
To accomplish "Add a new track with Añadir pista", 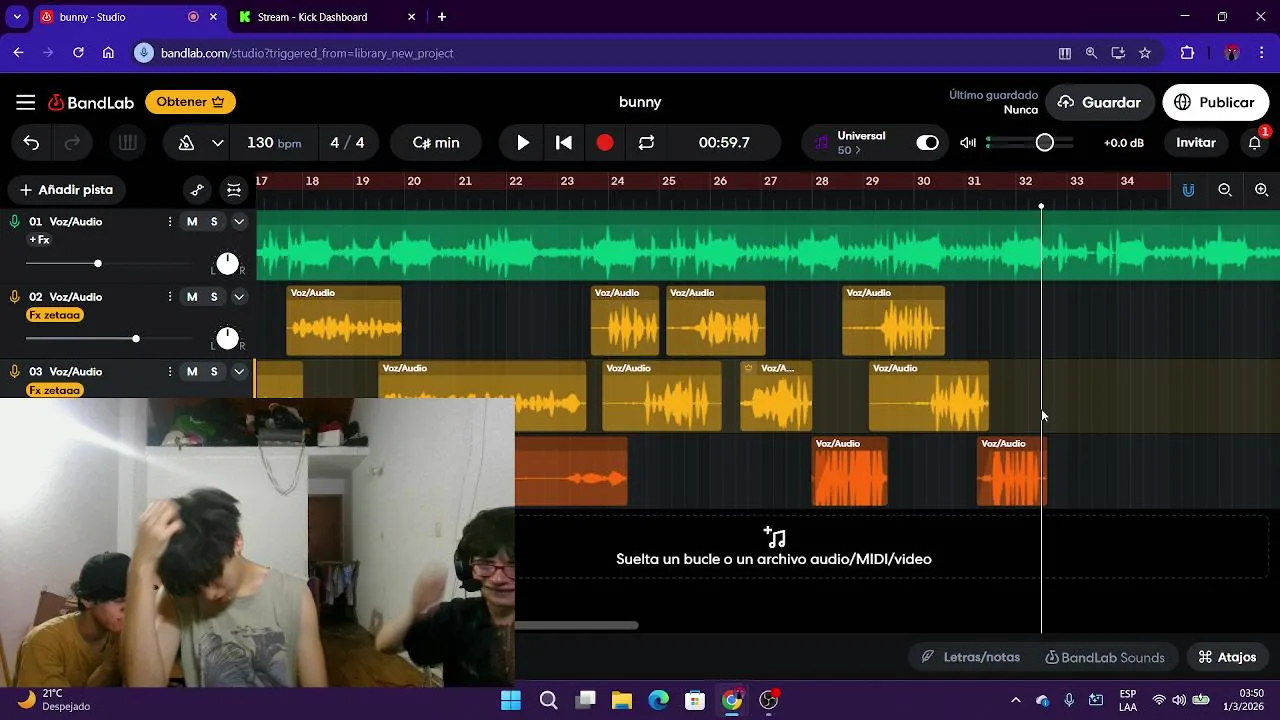I will [66, 190].
